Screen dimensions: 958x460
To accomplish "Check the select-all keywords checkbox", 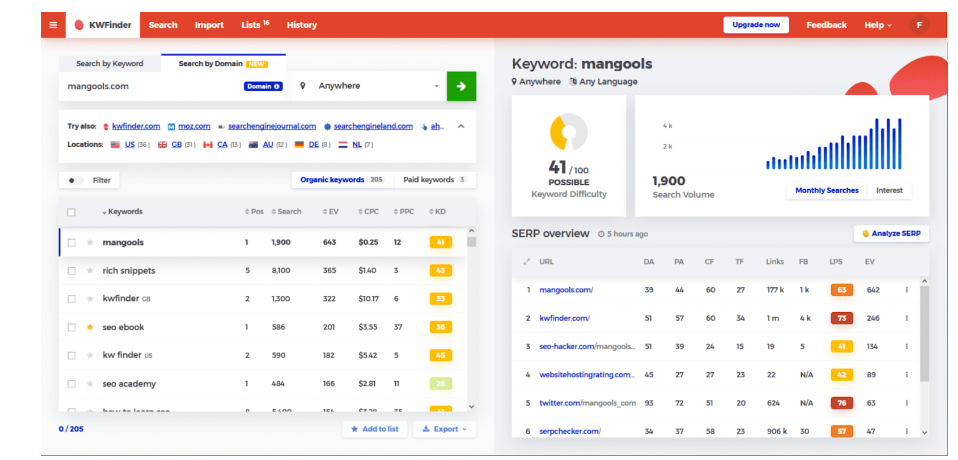I will pos(71,212).
